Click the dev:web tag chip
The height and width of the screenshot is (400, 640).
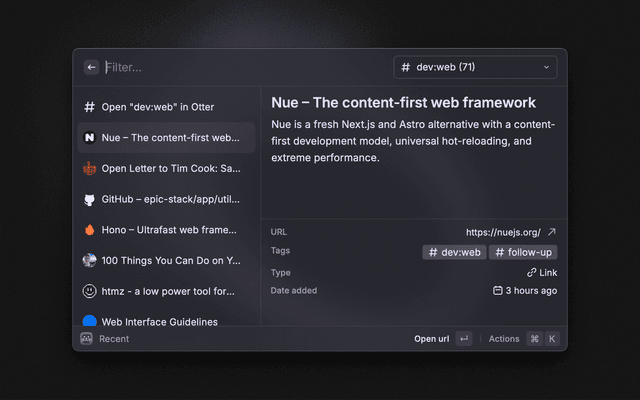pyautogui.click(x=454, y=252)
